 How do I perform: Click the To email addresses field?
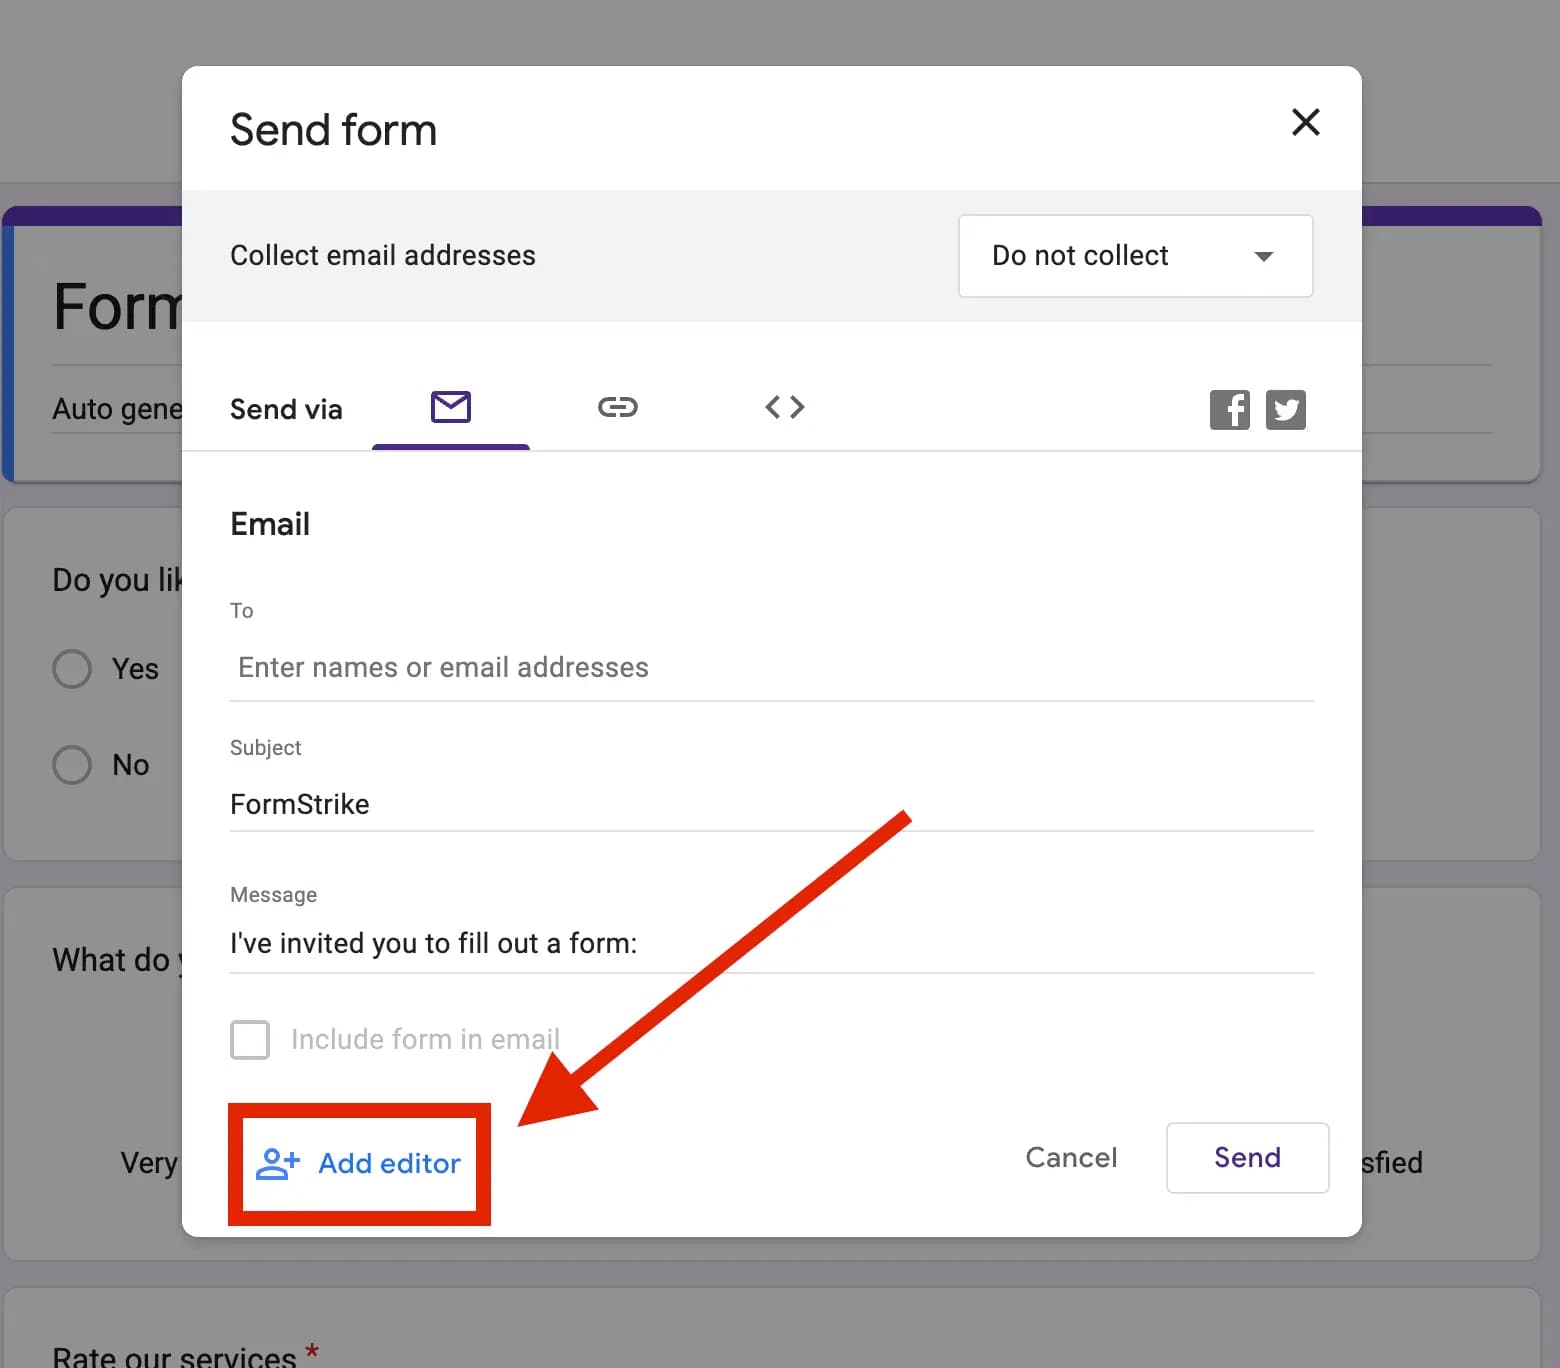[x=771, y=668]
